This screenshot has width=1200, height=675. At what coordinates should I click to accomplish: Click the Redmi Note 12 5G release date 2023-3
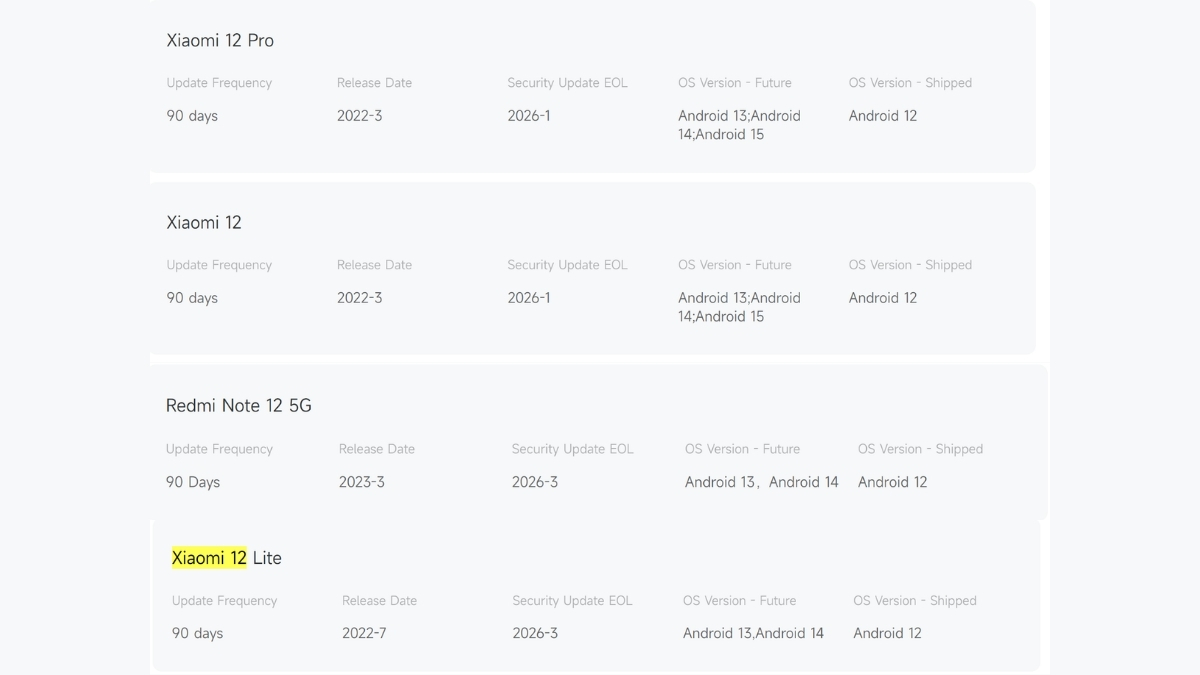[362, 482]
